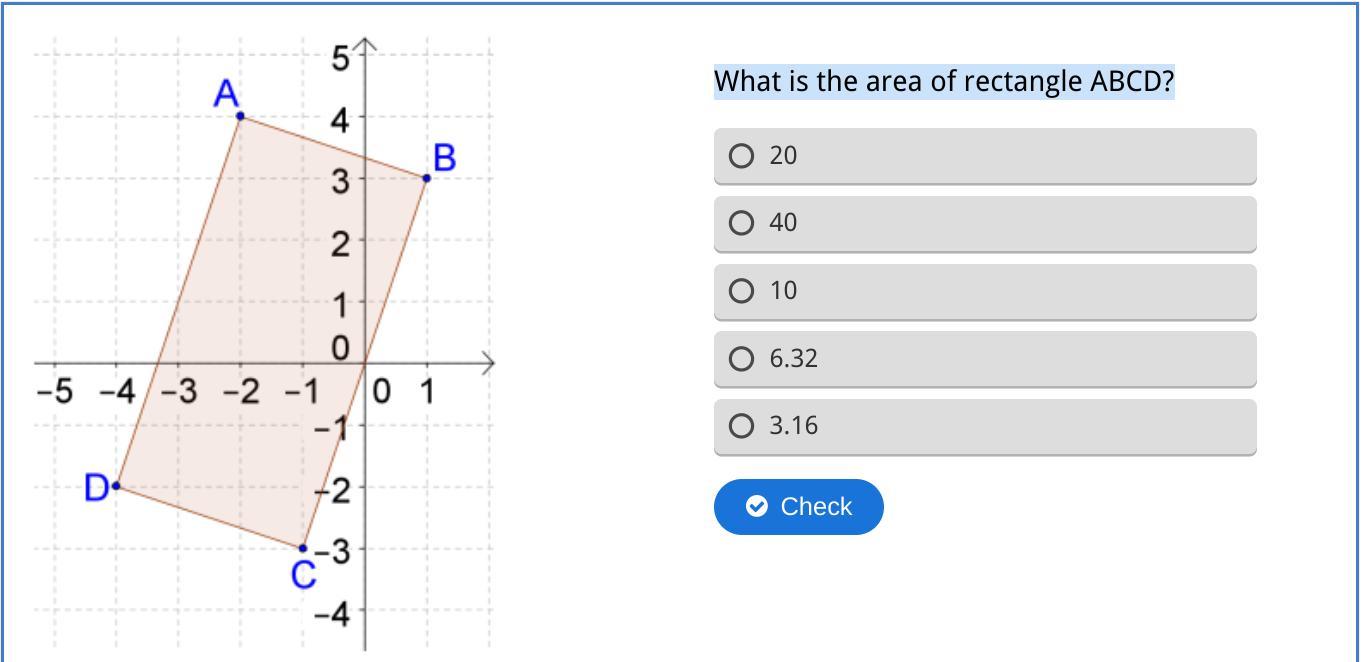Click vertex dot B on the graph
This screenshot has height=662, width=1365.
[x=427, y=178]
